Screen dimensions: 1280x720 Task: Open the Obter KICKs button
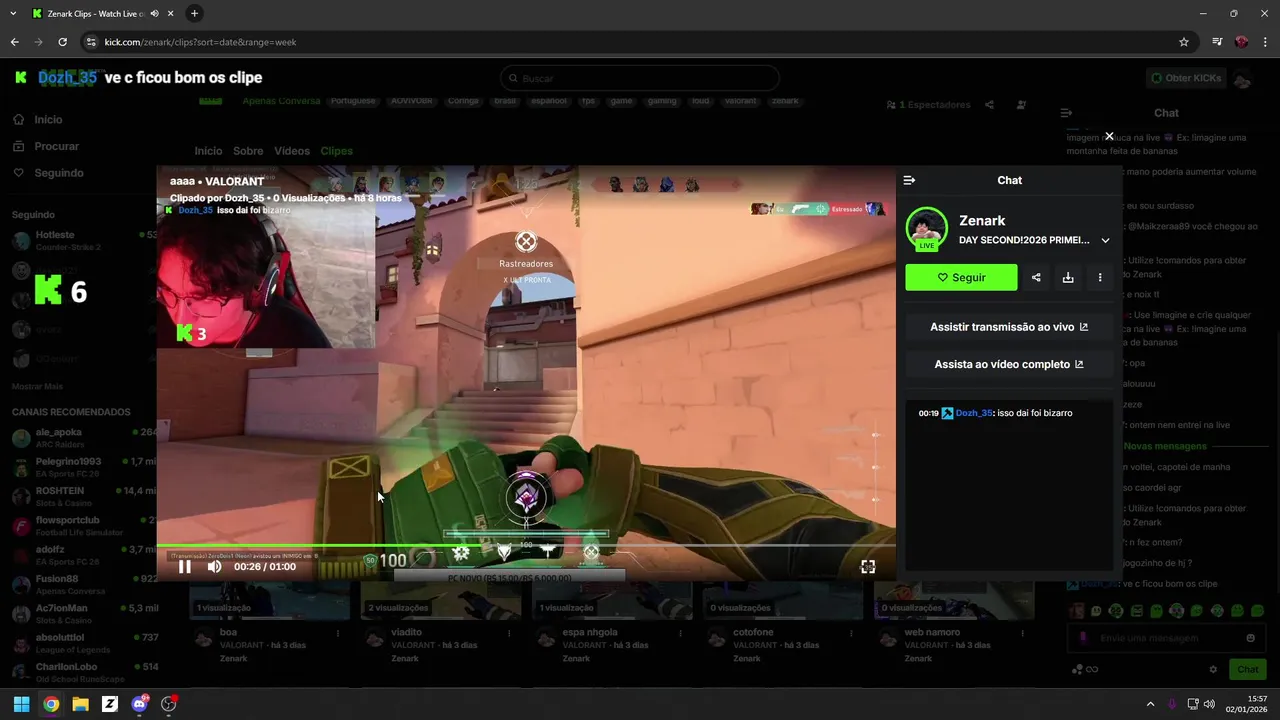point(1185,78)
